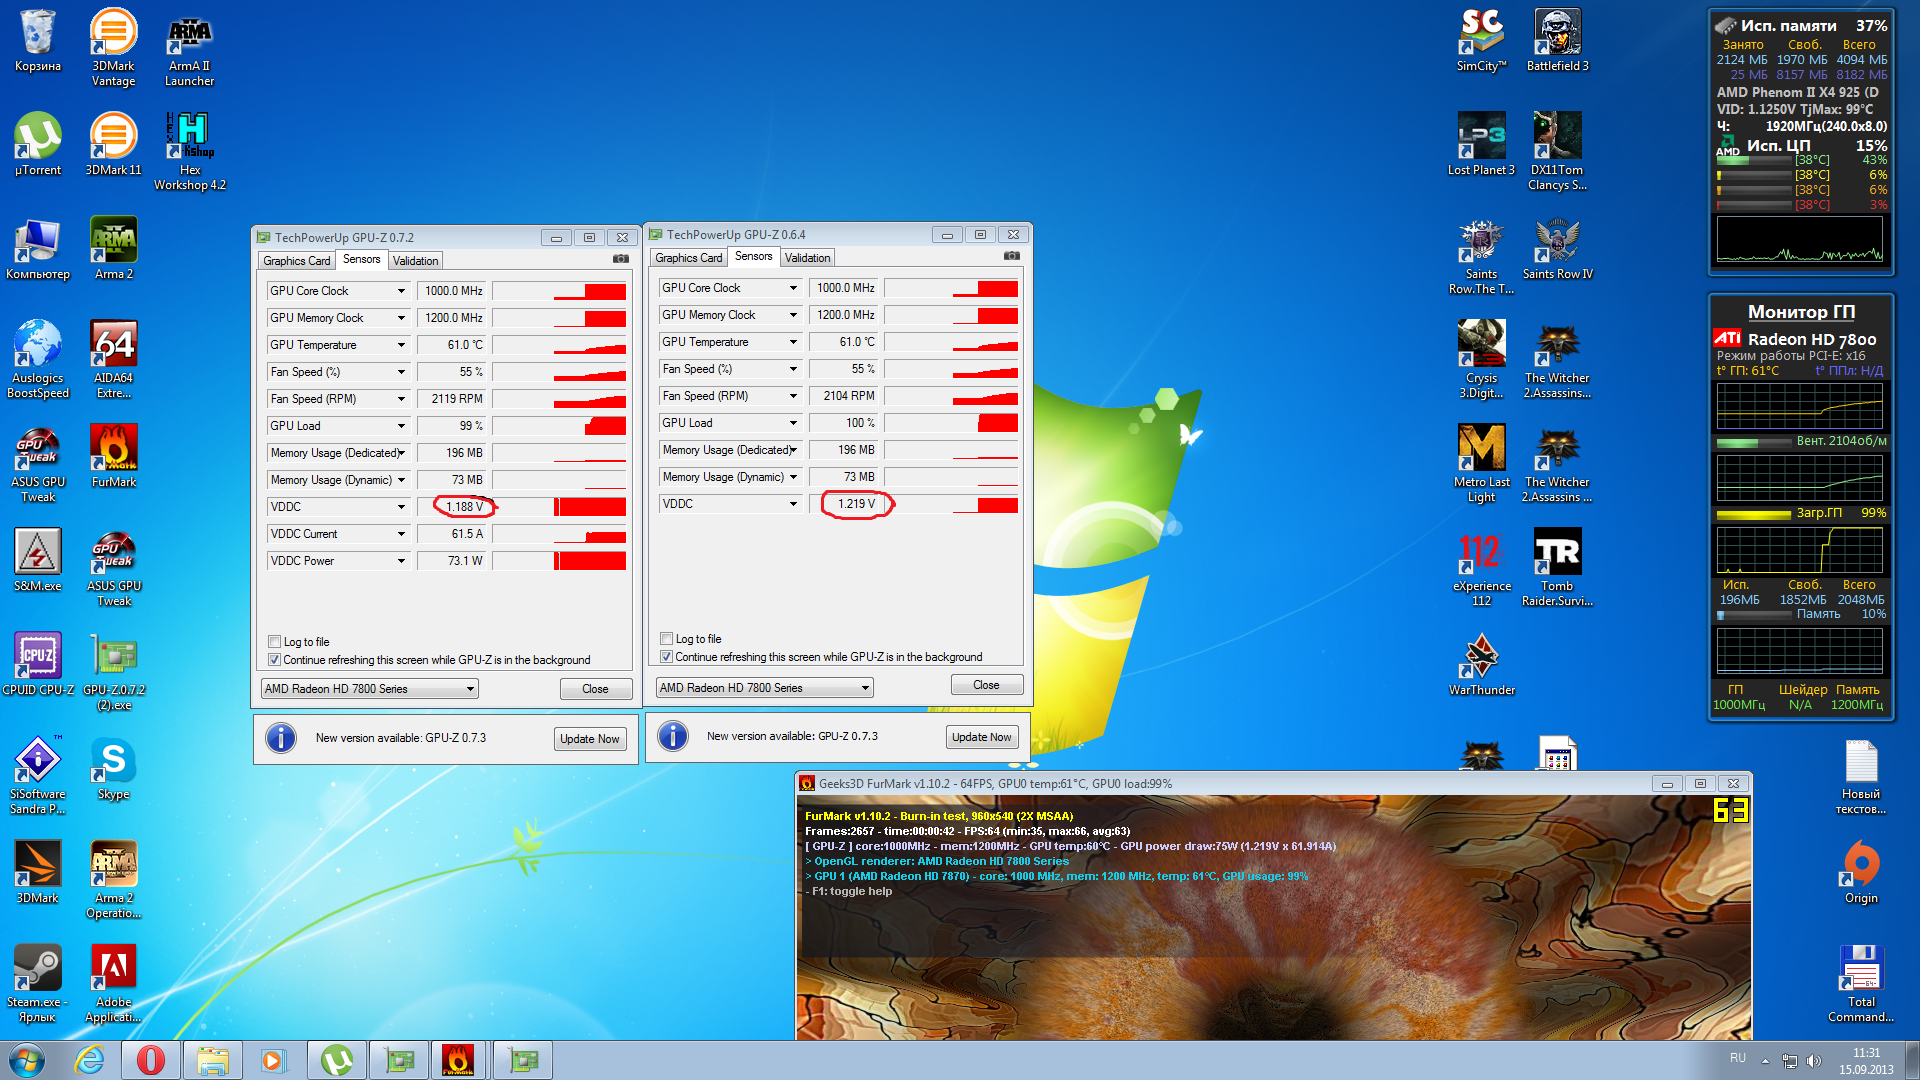
Task: Click the GPU Load graph in GPU-Z 0.7.2
Action: tap(559, 426)
